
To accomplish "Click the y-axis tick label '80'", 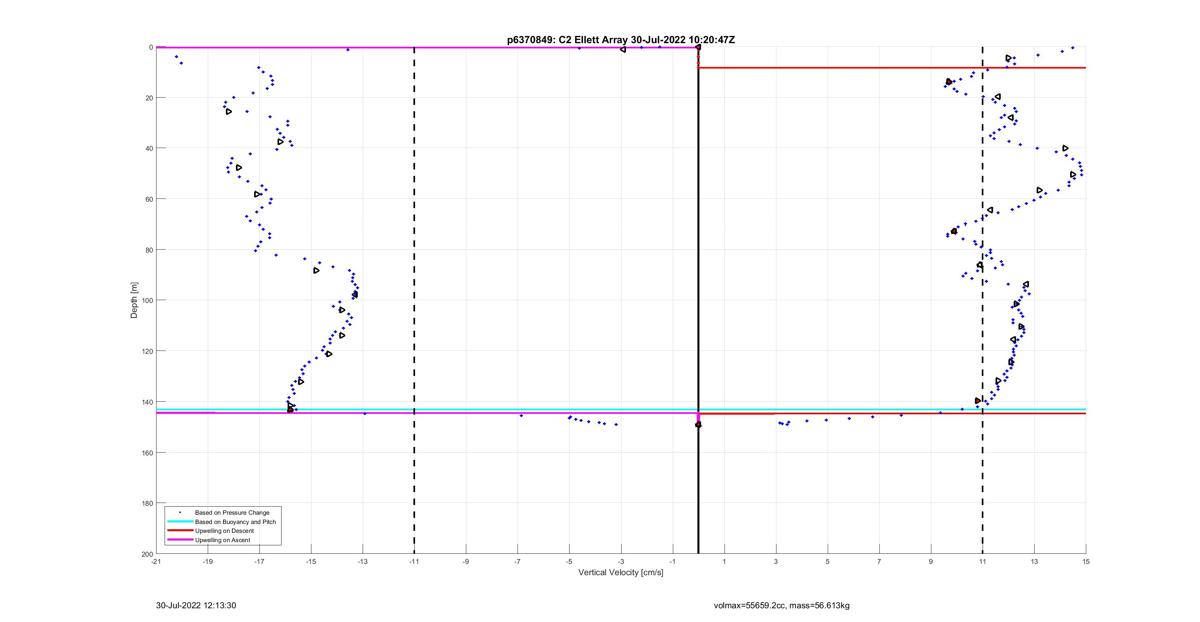I will (x=148, y=250).
